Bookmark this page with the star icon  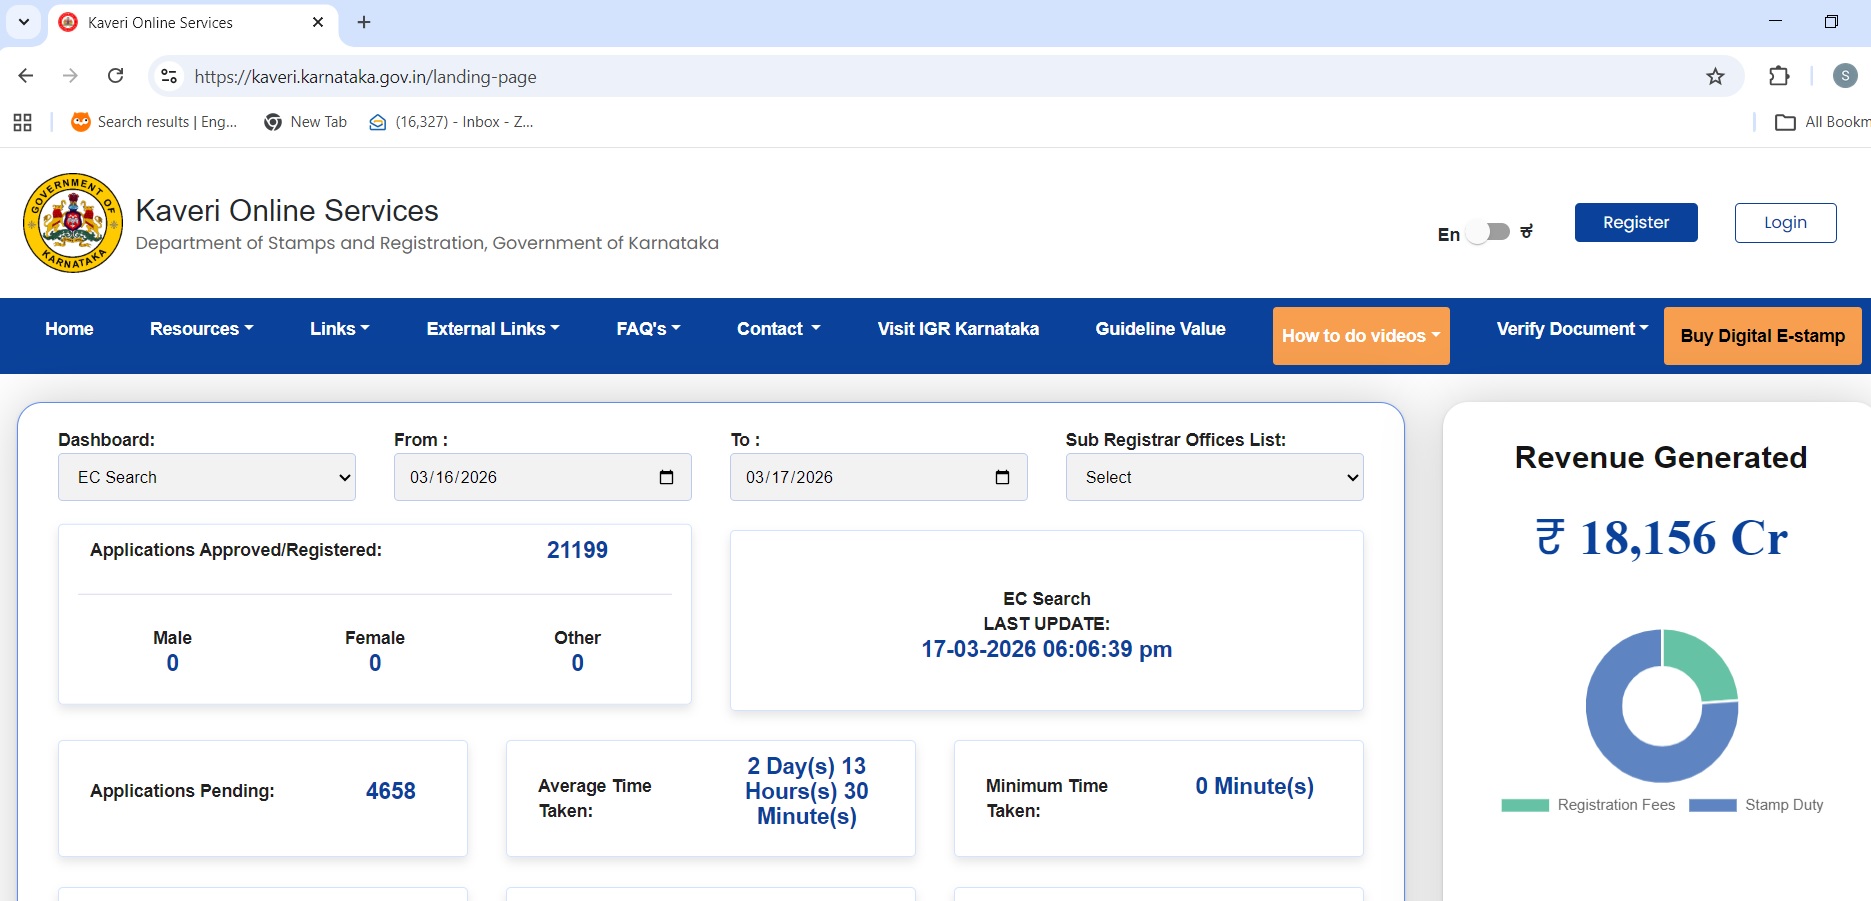pyautogui.click(x=1715, y=76)
